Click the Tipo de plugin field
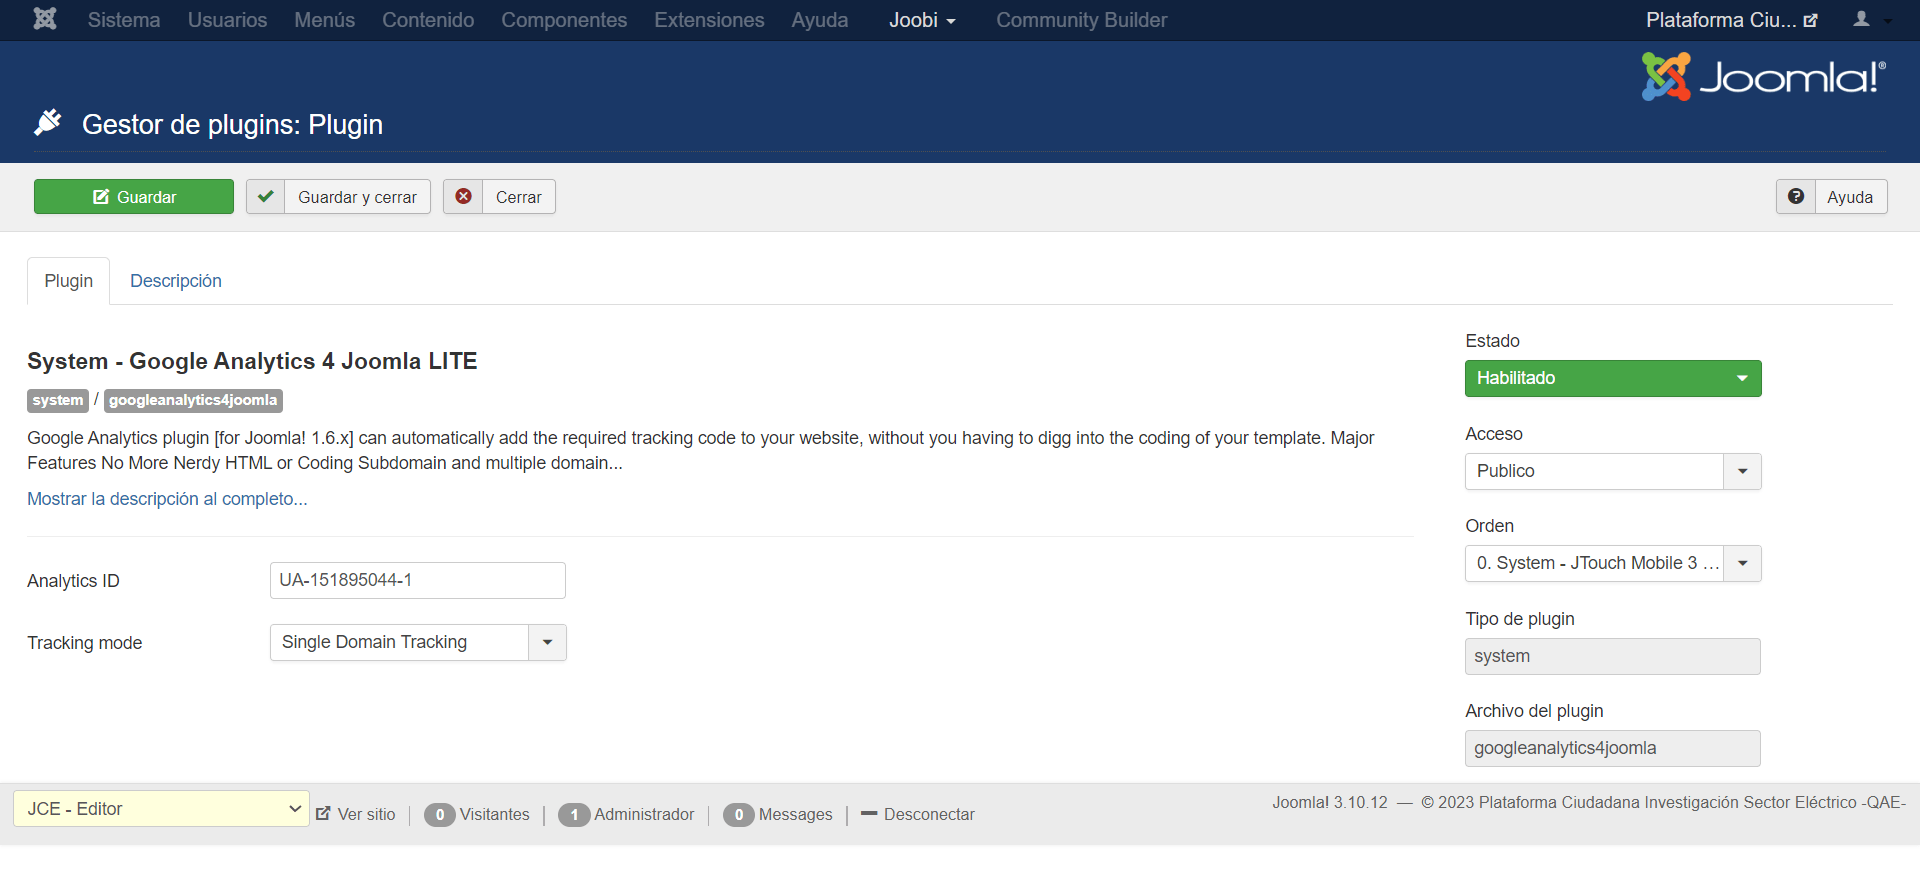Viewport: 1920px width, 883px height. (1613, 657)
